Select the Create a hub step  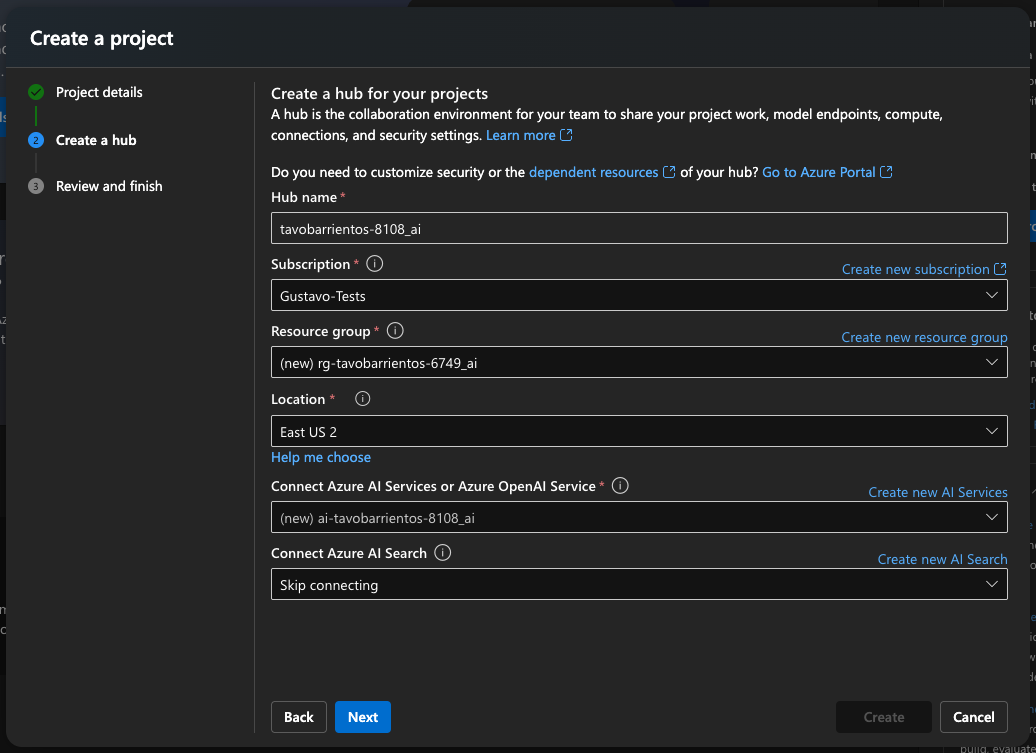coord(96,140)
